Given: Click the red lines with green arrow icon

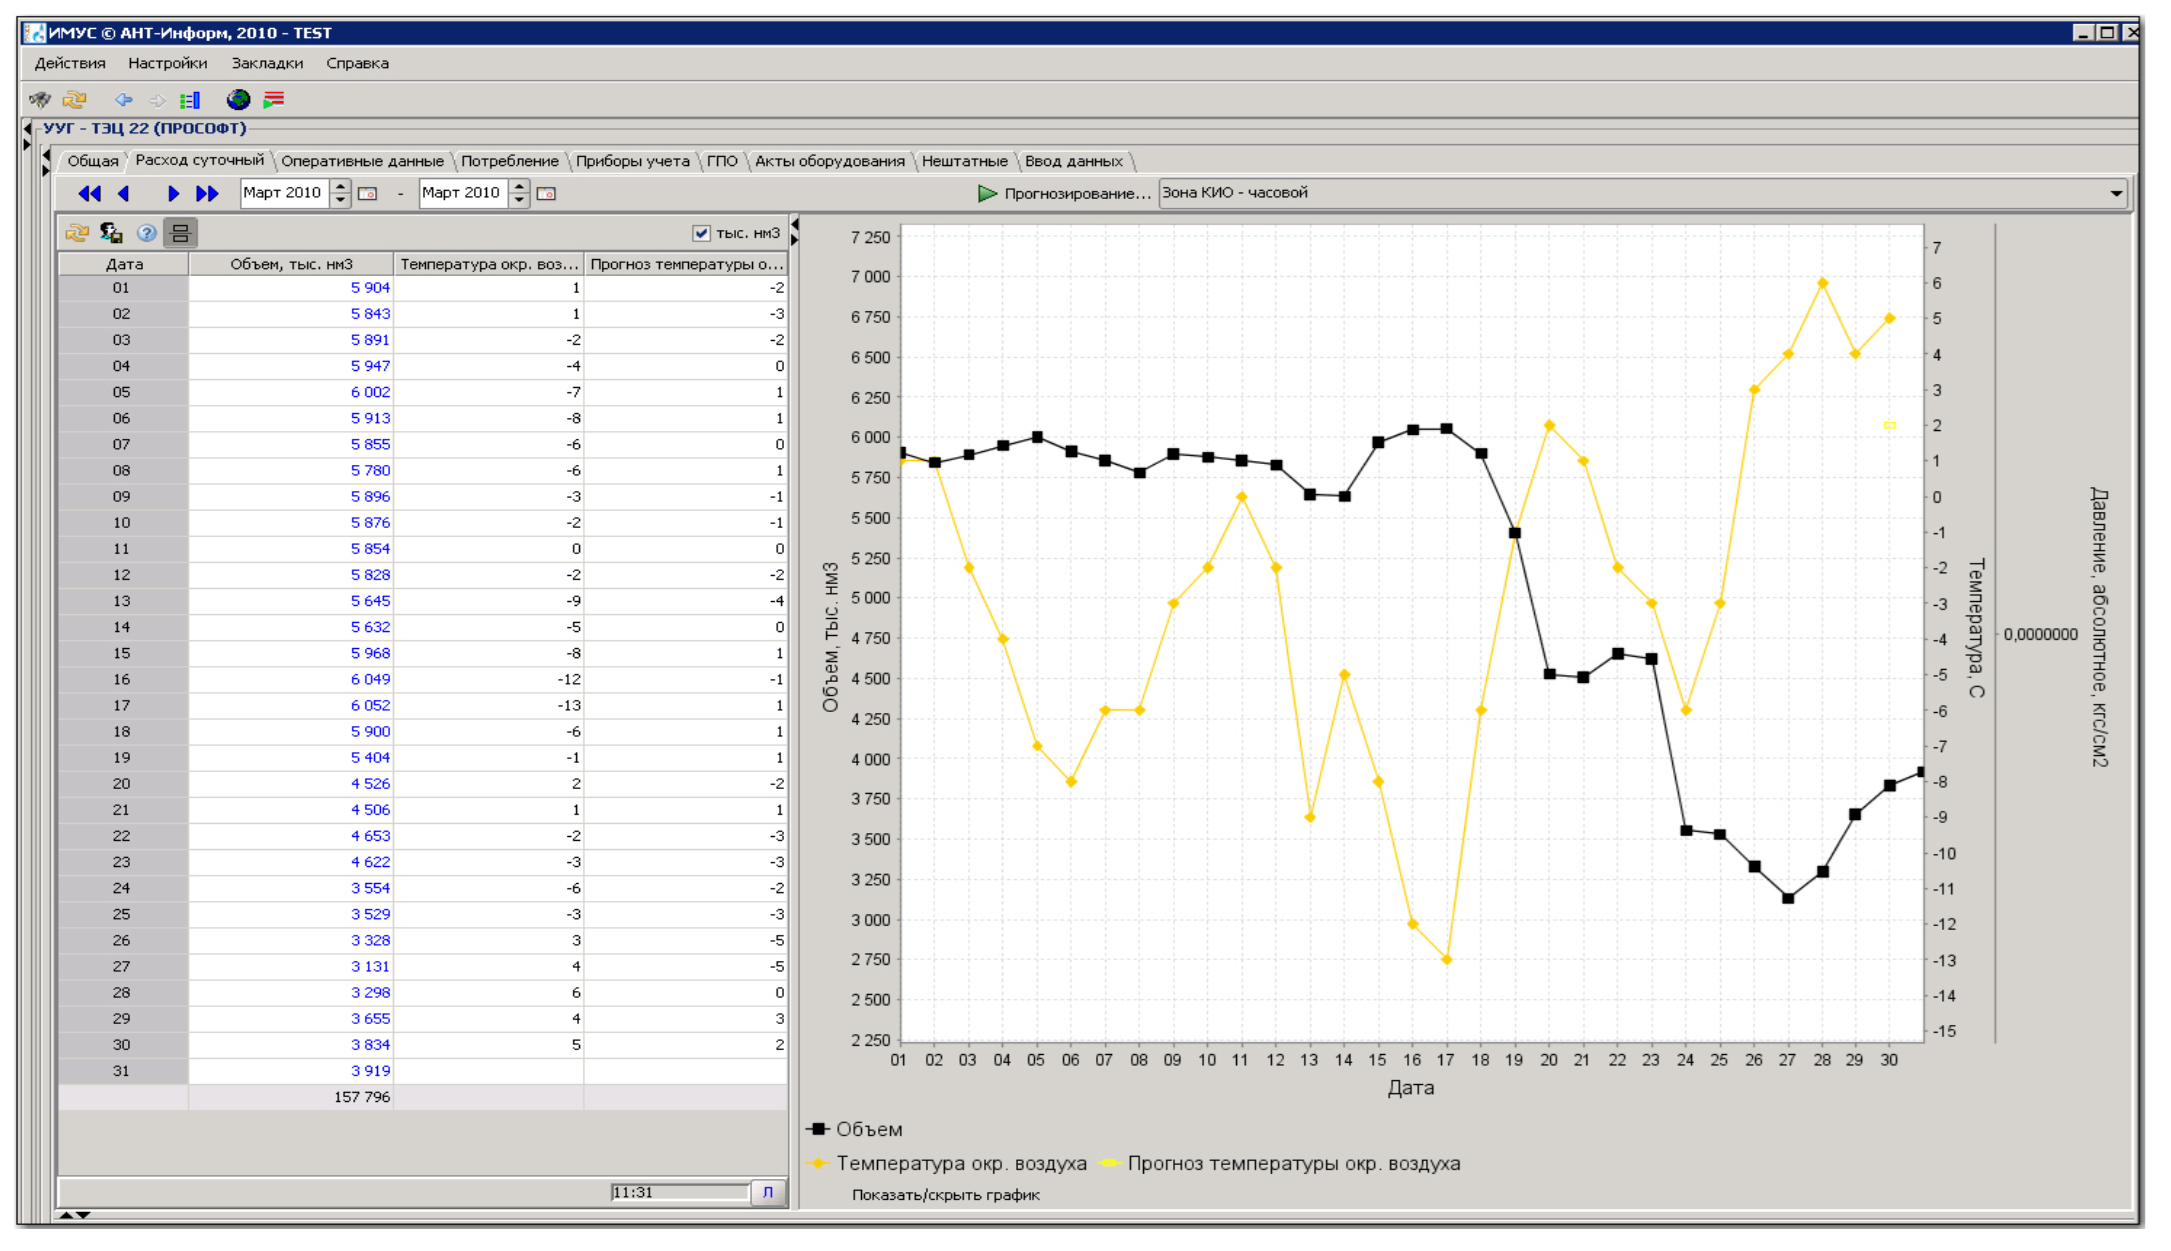Looking at the screenshot, I should 273,99.
